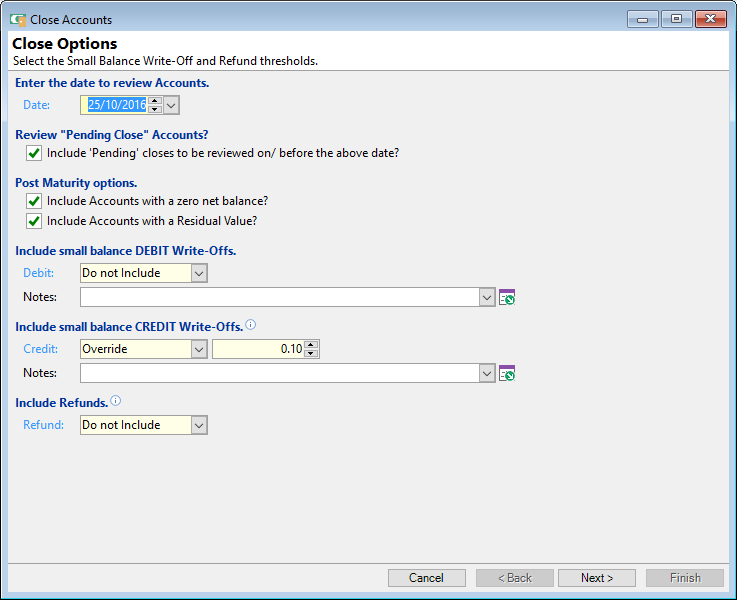
Task: Open the Refund dropdown list
Action: click(198, 425)
